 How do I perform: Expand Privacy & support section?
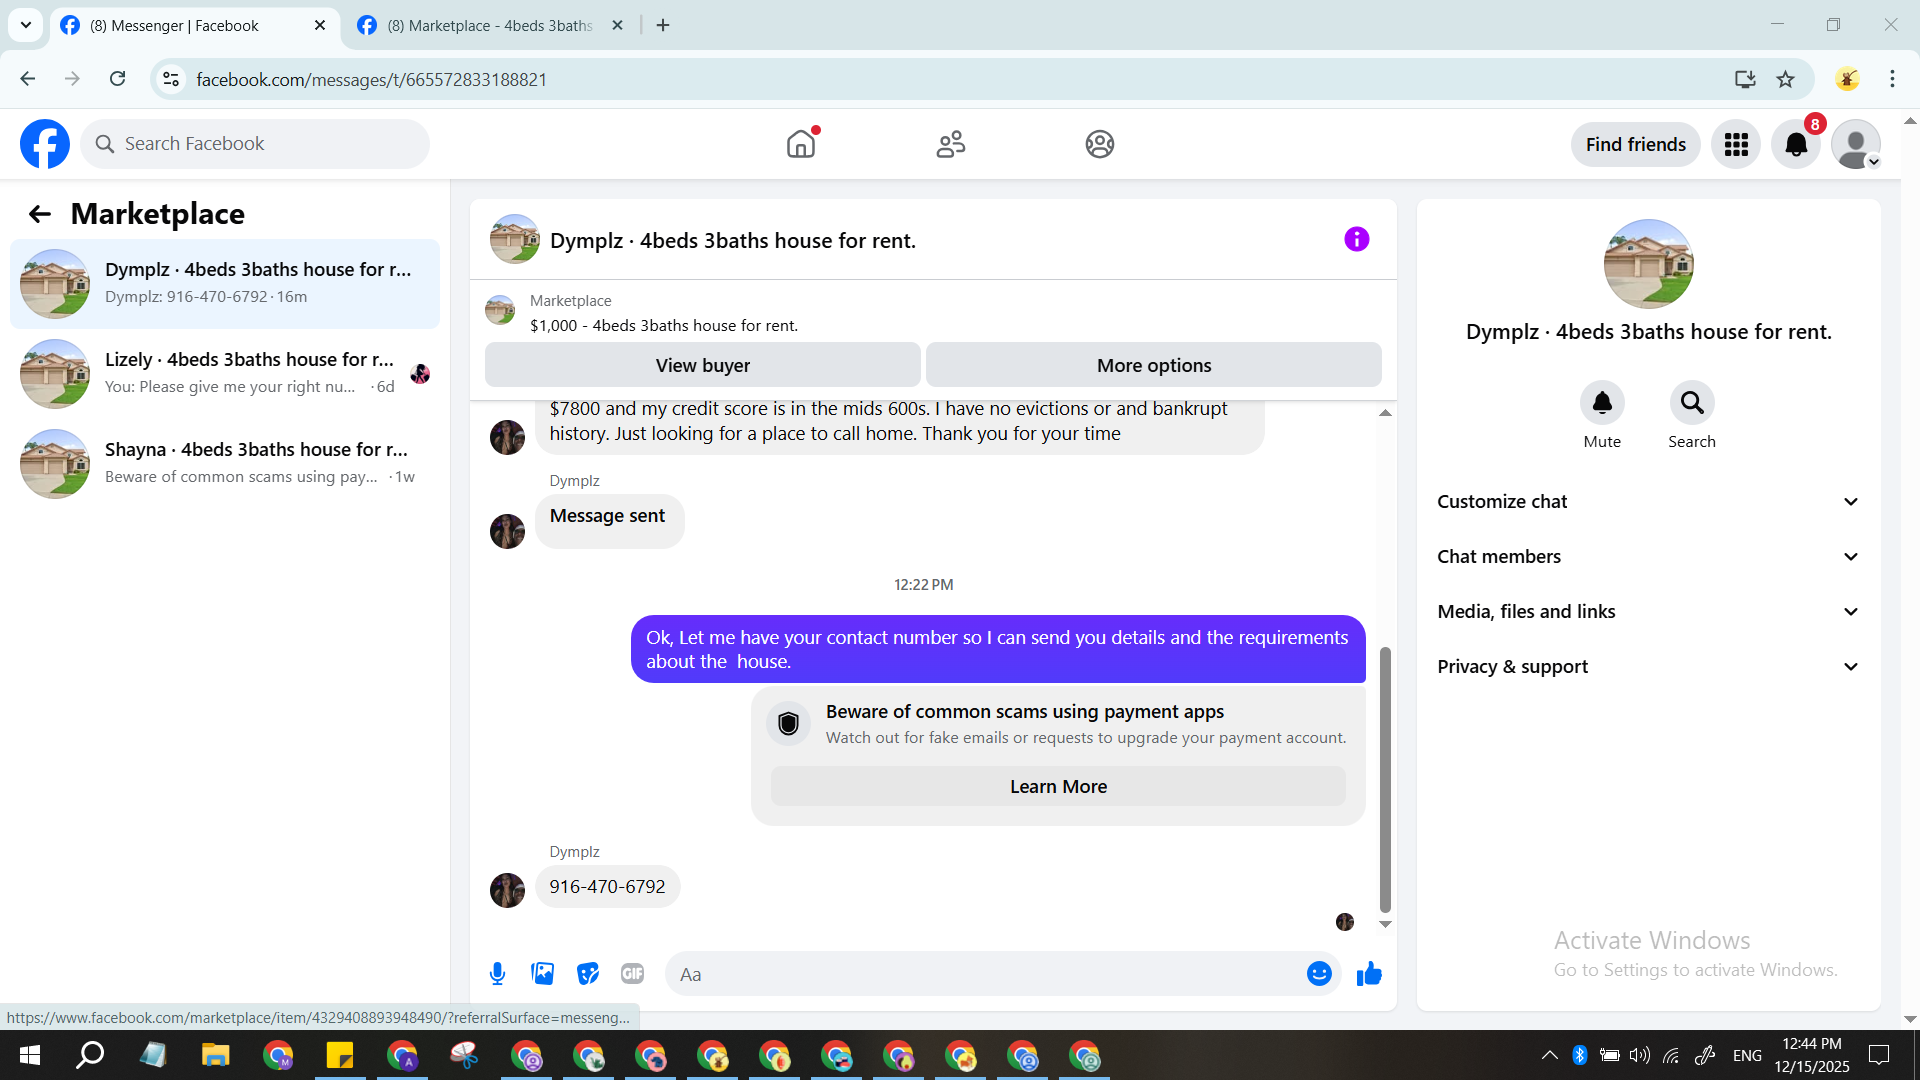click(x=1649, y=667)
